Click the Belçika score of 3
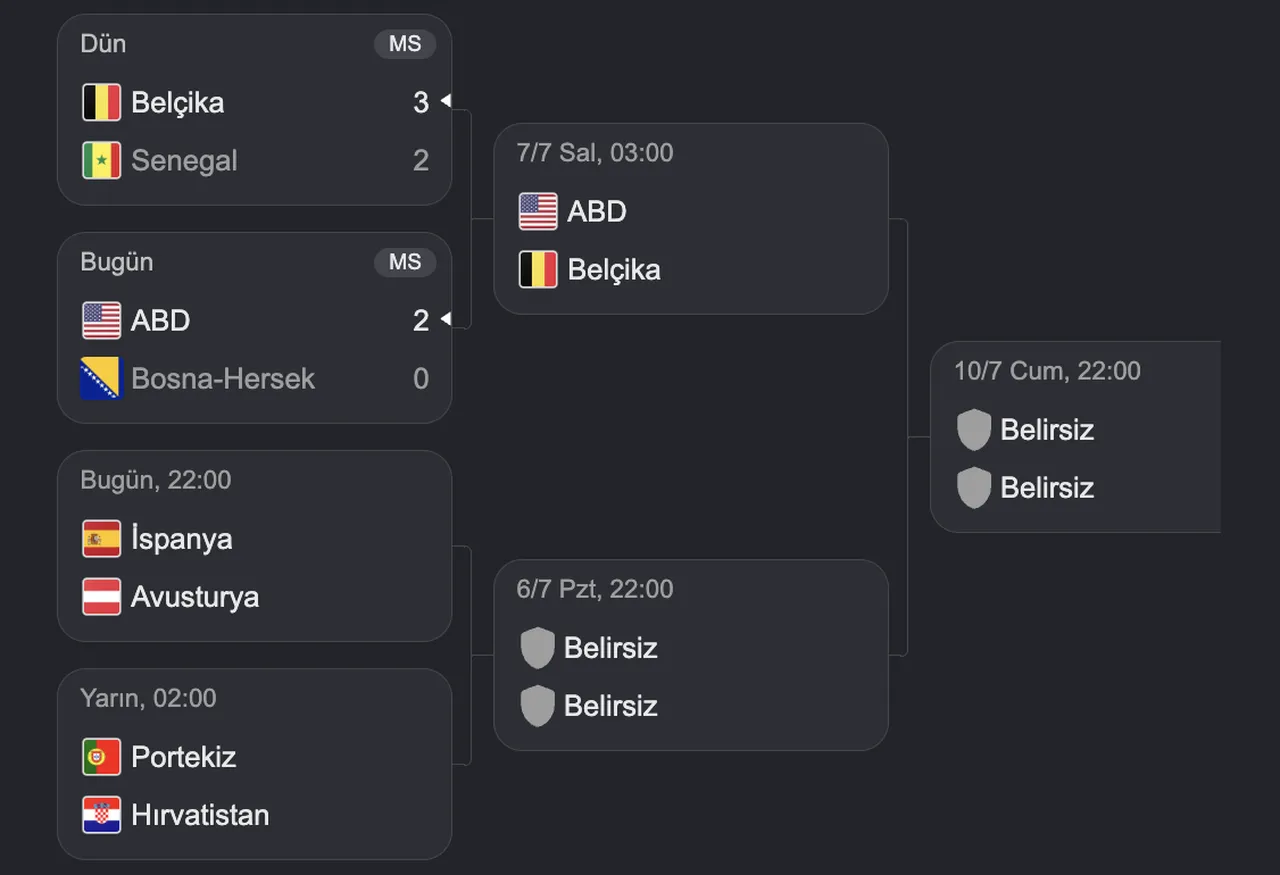1280x875 pixels. point(421,102)
